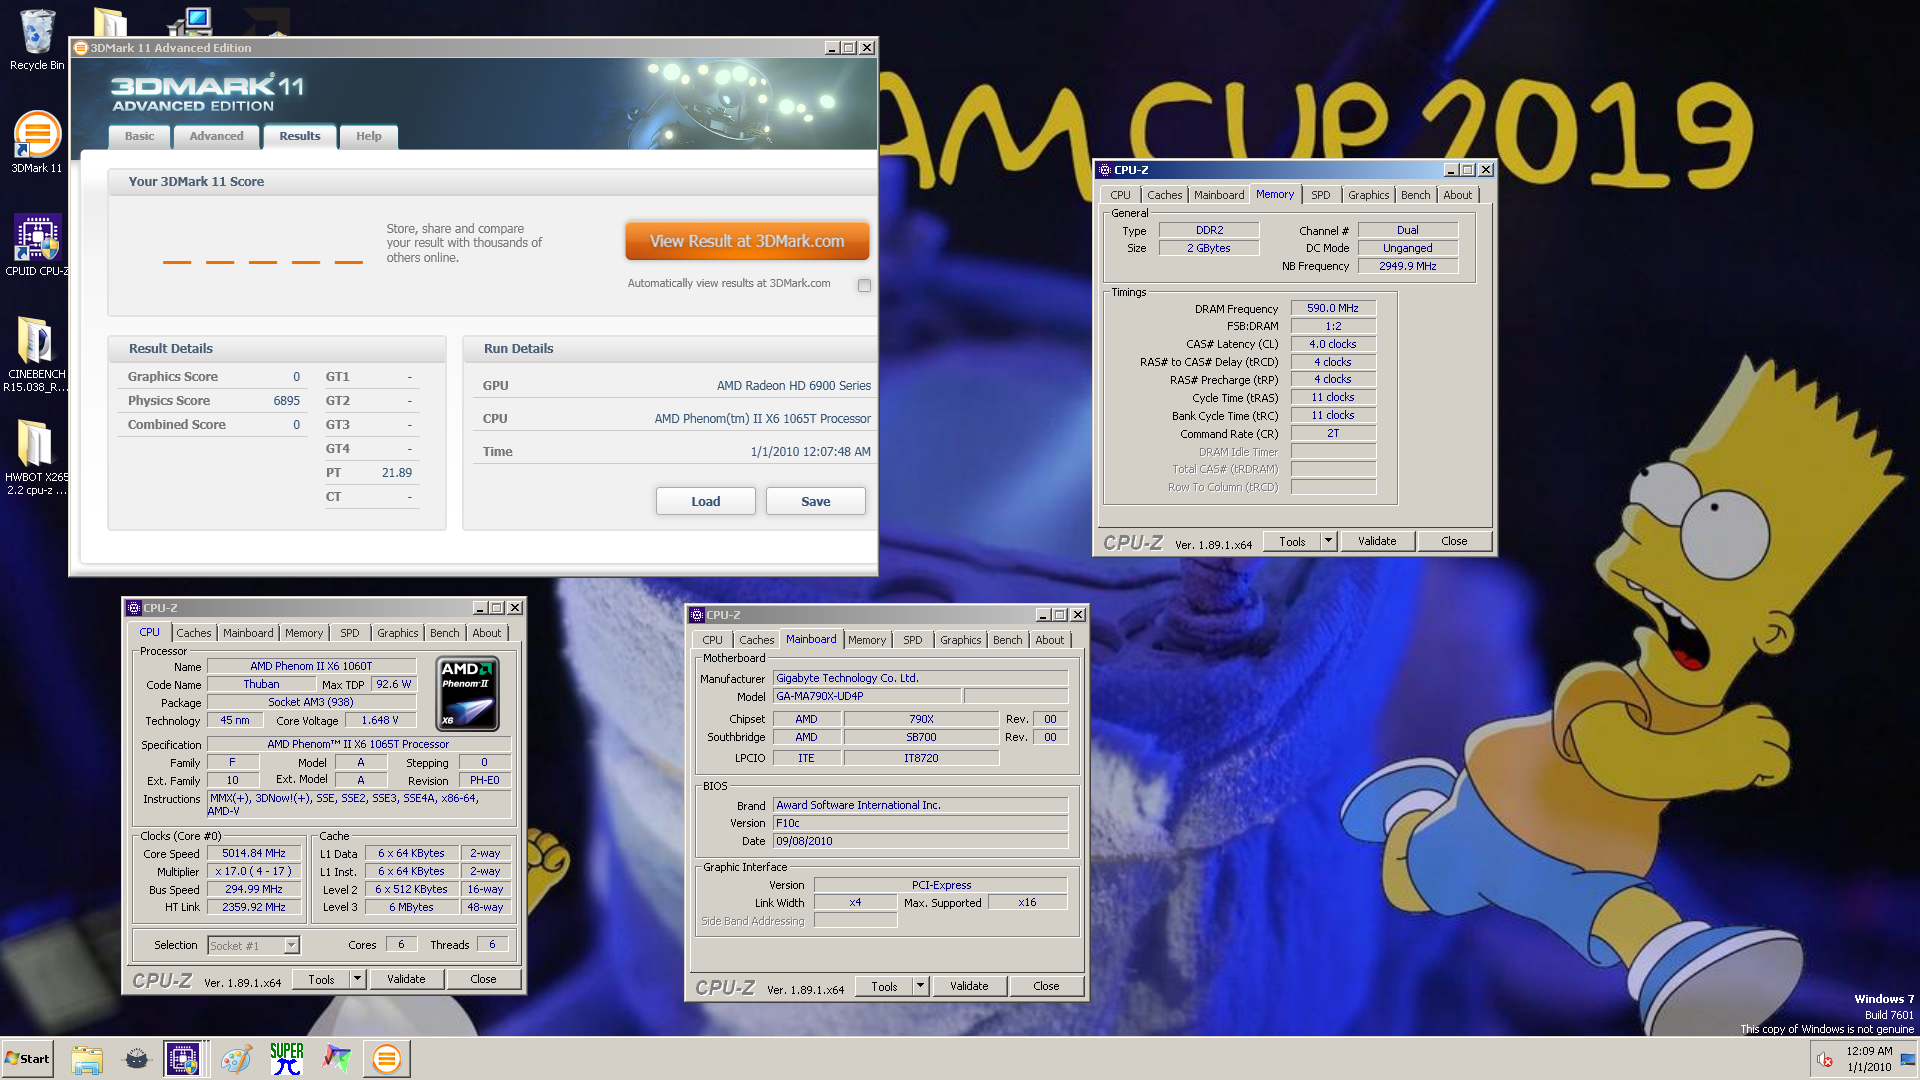
Task: Open the Super PI taskbar icon
Action: click(287, 1059)
